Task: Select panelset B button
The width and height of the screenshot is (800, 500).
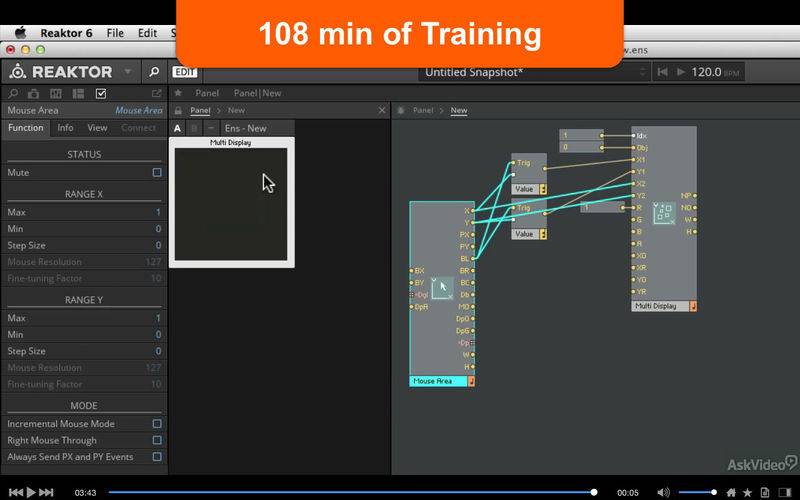Action: click(x=194, y=128)
